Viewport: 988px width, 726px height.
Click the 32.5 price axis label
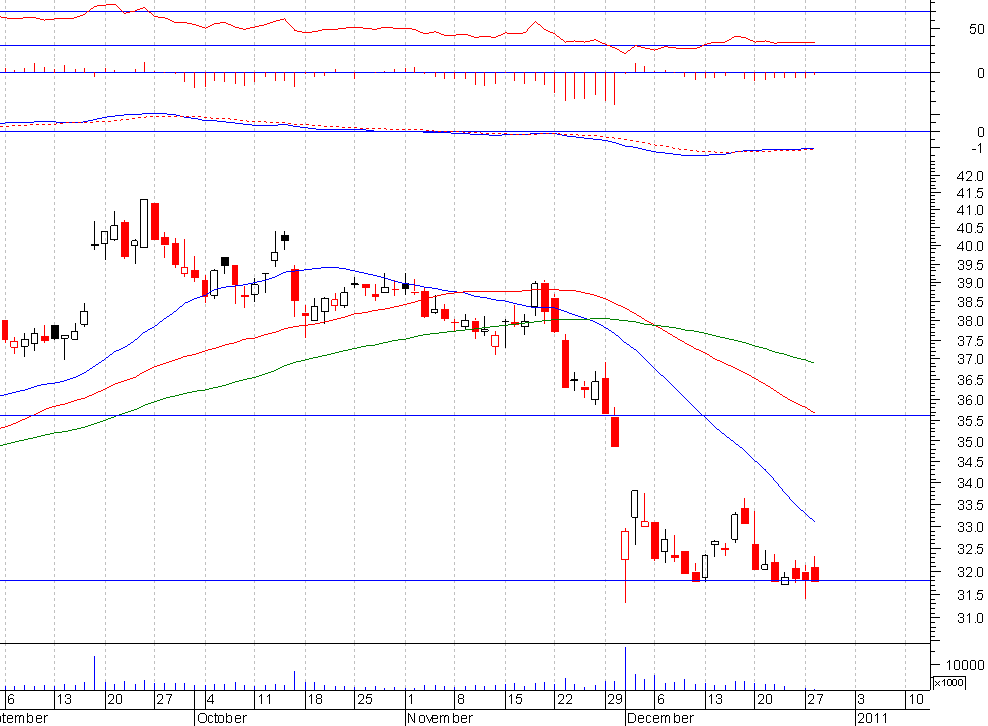[970, 550]
